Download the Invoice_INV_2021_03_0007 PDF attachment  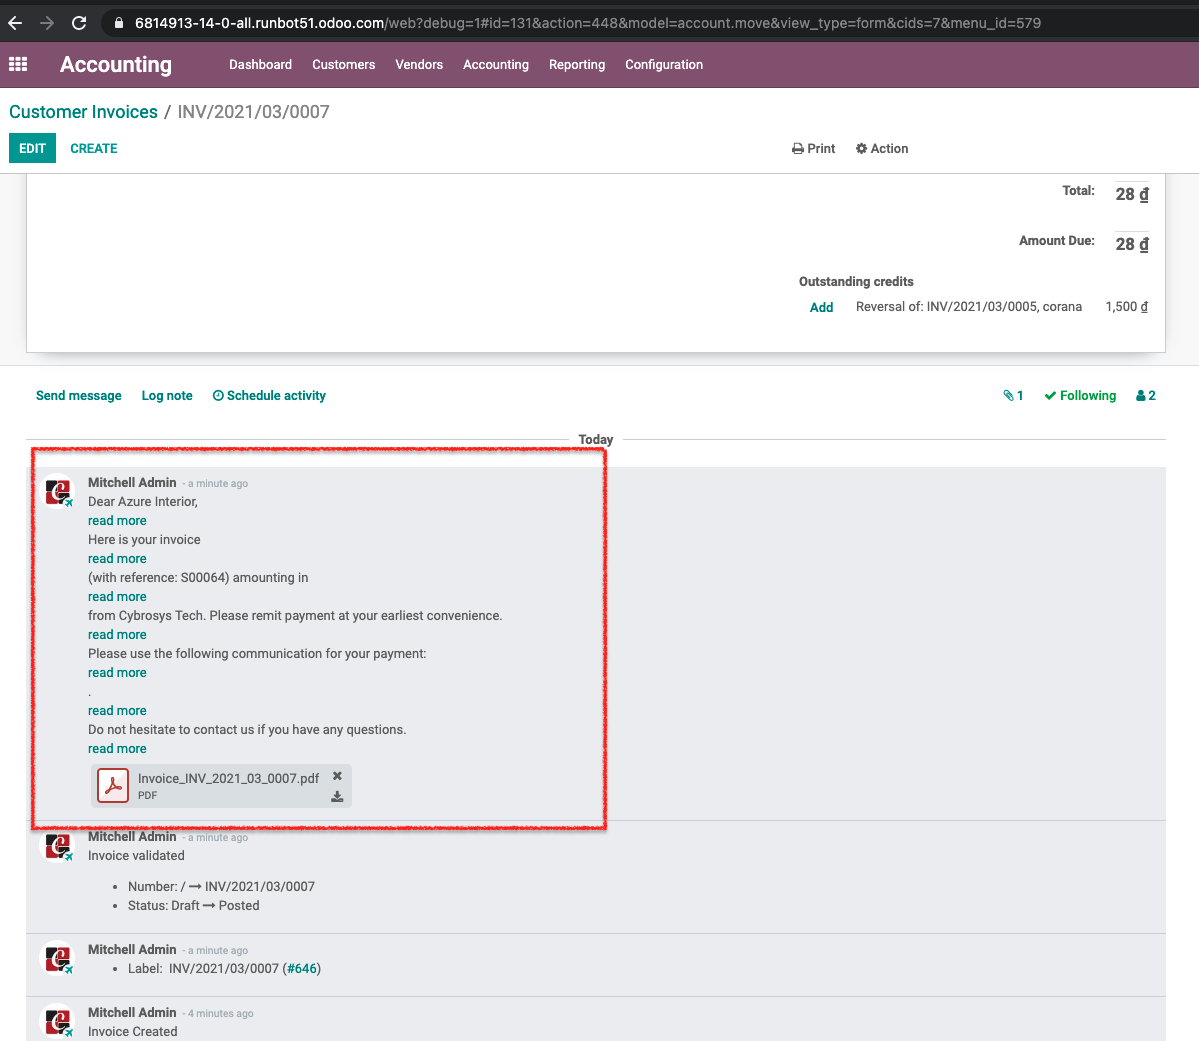pos(337,796)
